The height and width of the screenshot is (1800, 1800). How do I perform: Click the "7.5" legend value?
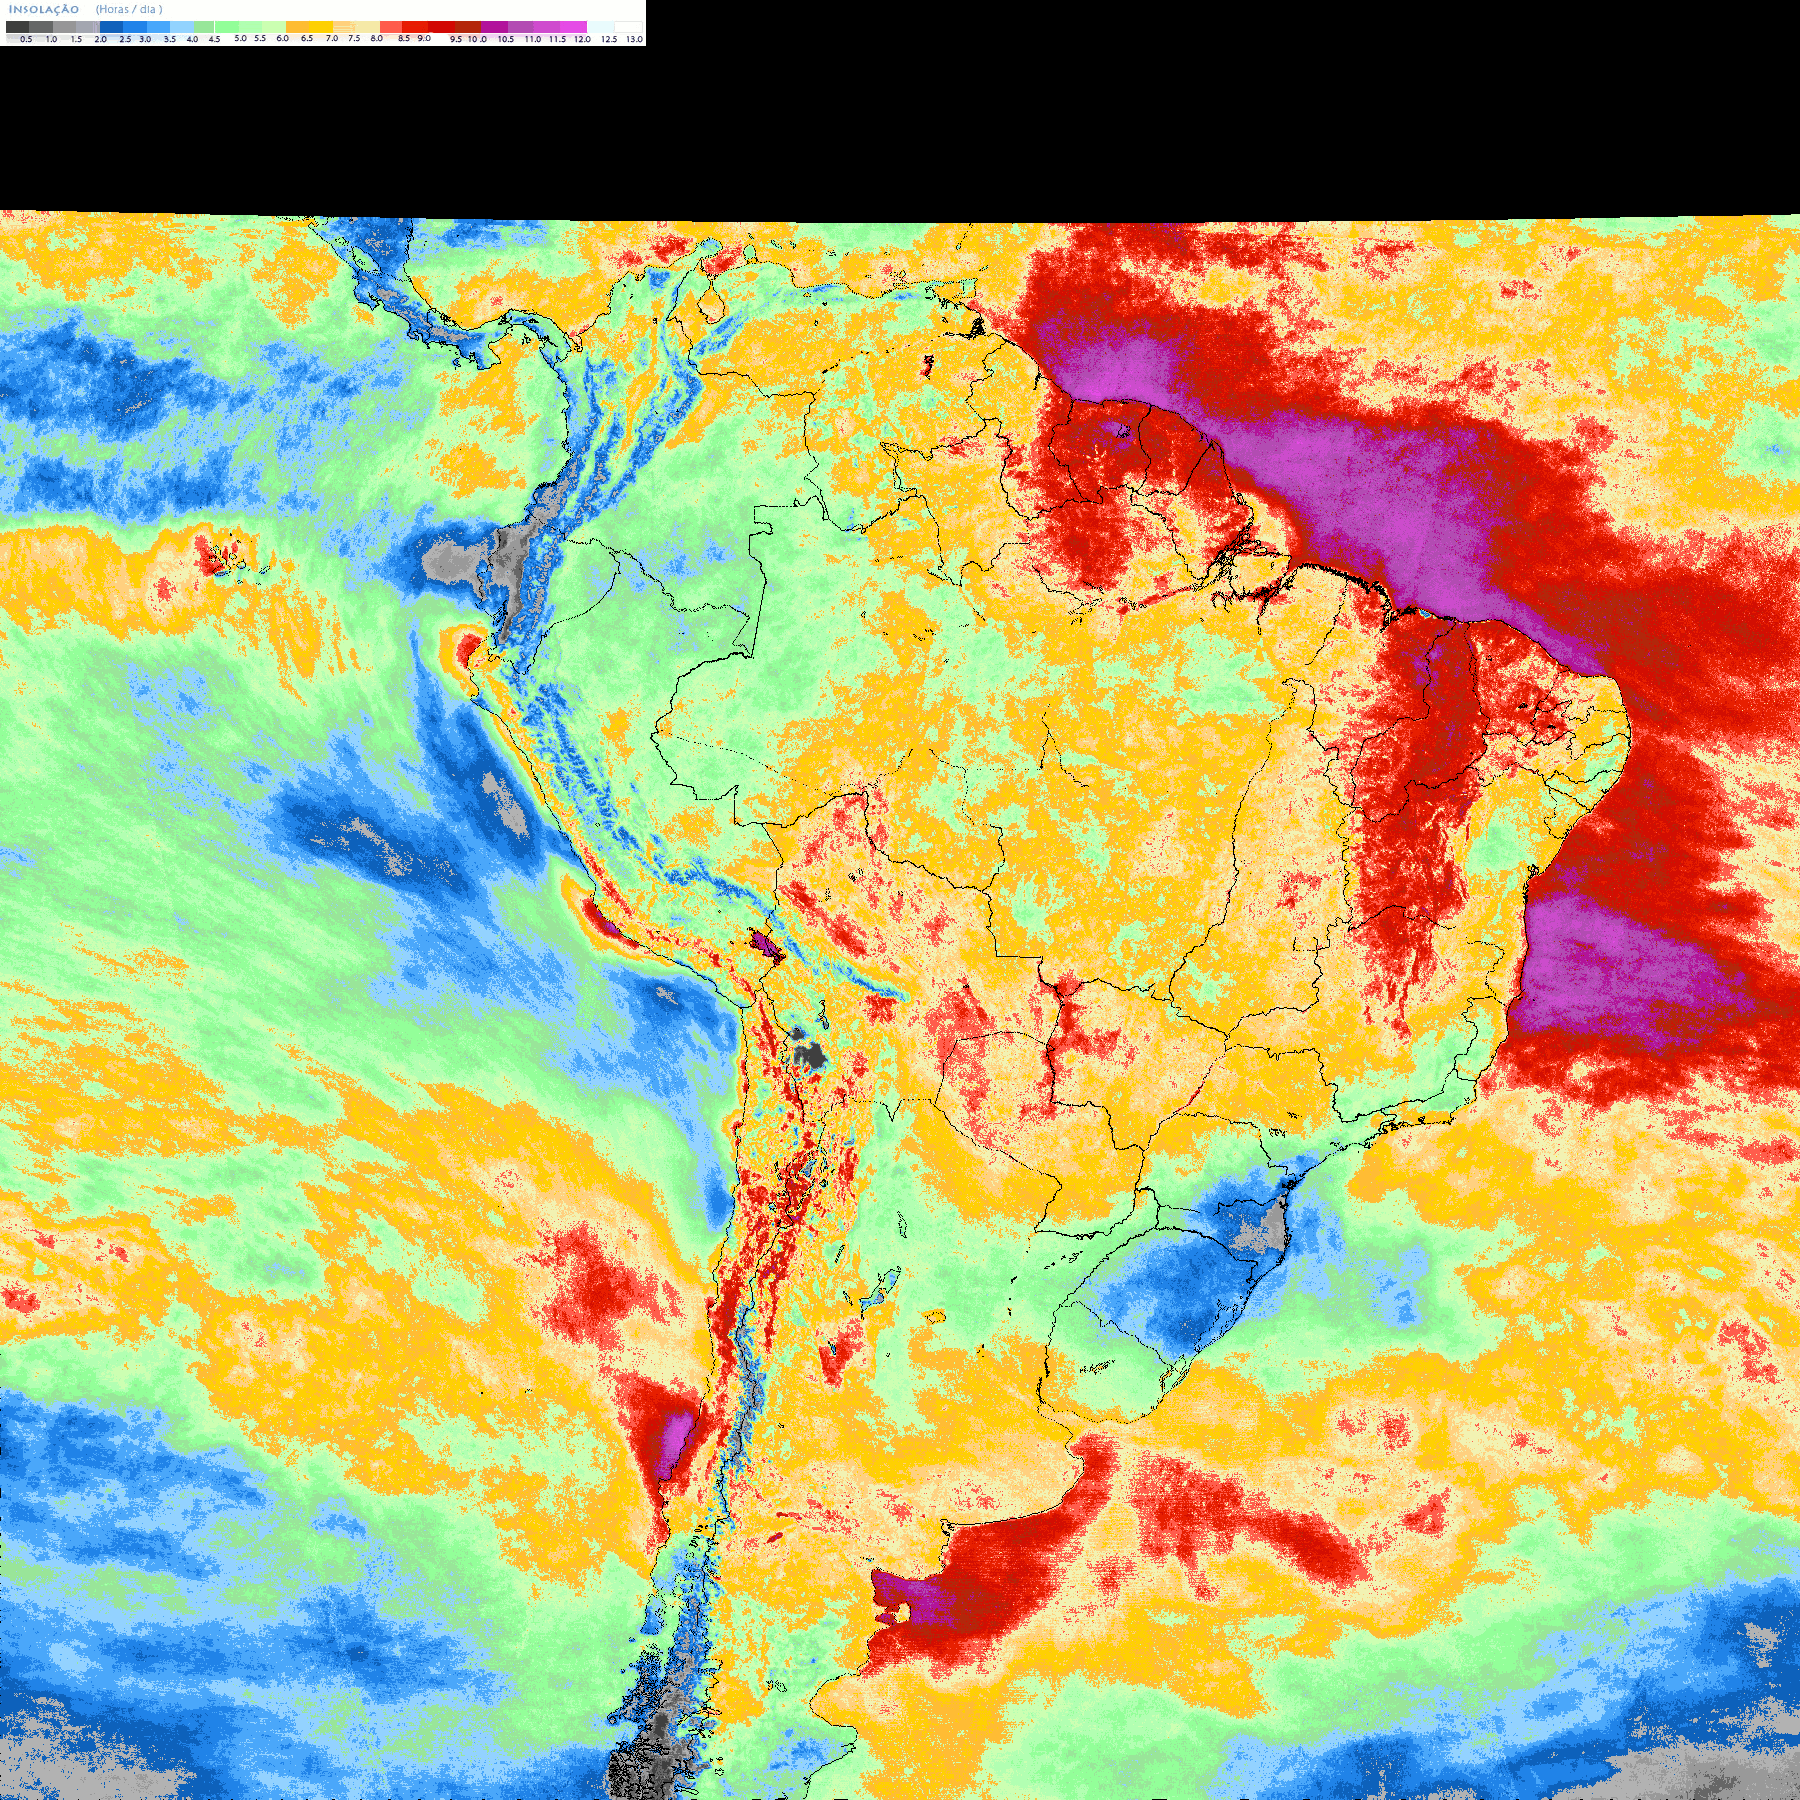(354, 38)
